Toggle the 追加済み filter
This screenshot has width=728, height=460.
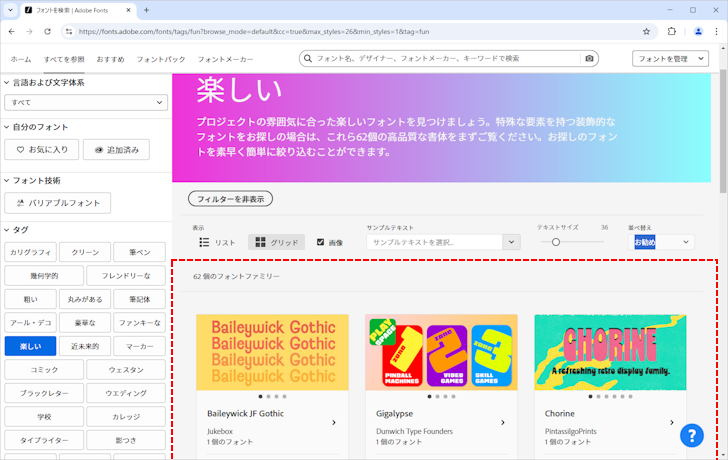pos(116,149)
